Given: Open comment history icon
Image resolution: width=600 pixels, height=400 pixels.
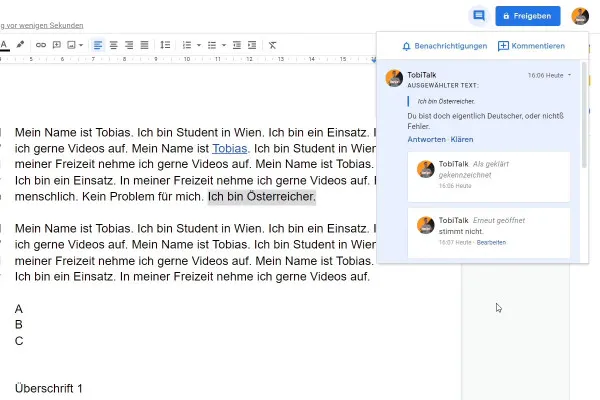Looking at the screenshot, I should [479, 16].
